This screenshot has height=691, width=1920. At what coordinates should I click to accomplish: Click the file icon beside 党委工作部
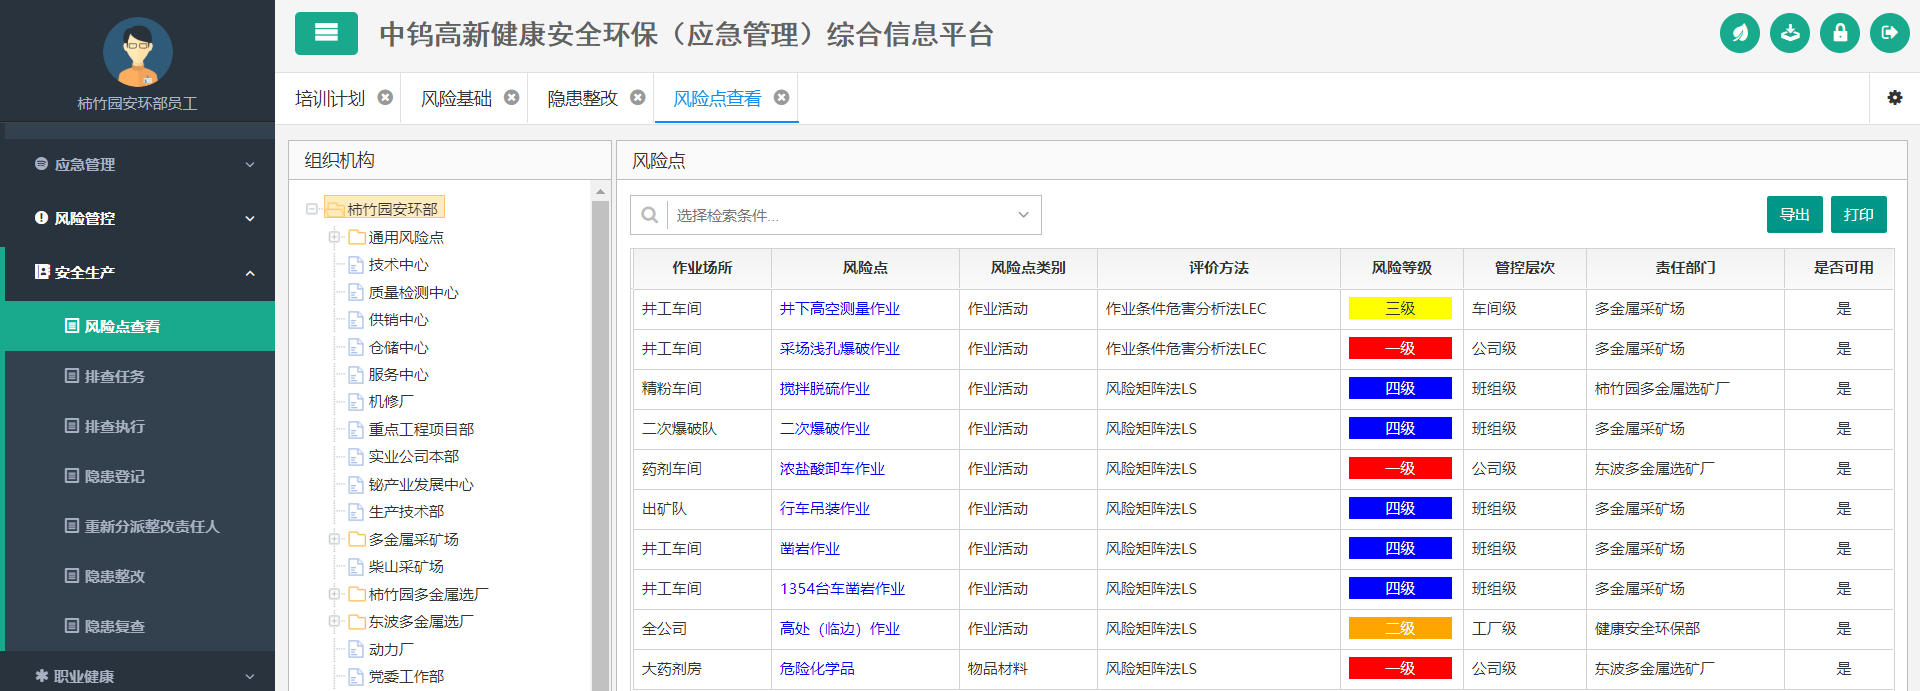pos(355,677)
